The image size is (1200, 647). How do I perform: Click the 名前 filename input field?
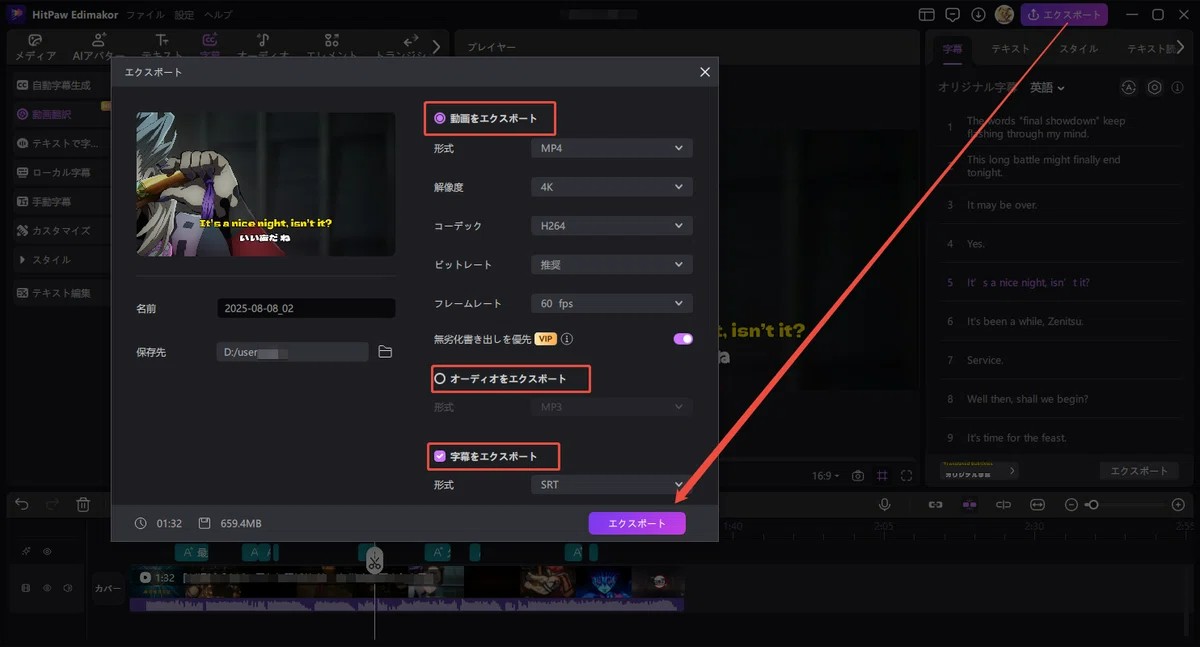[x=305, y=309]
